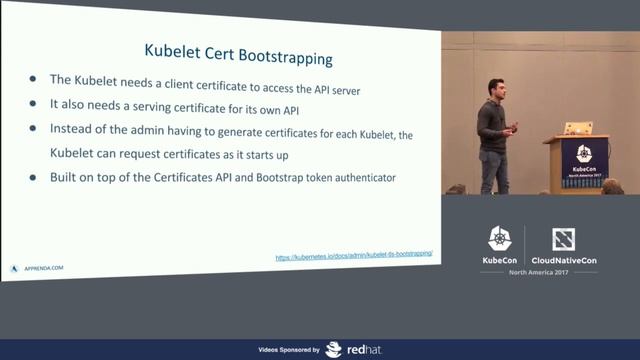The image size is (640, 360).
Task: Click the bullet 'The Kubelet needs a client certificate'
Action: pos(204,84)
